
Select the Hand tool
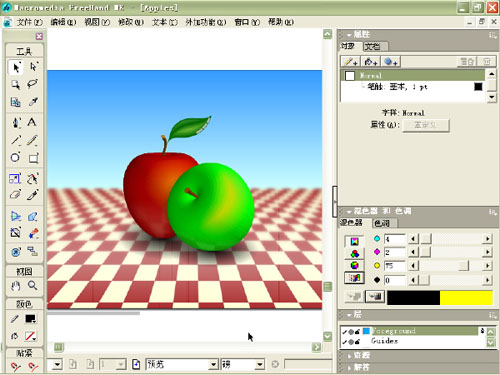click(x=15, y=286)
